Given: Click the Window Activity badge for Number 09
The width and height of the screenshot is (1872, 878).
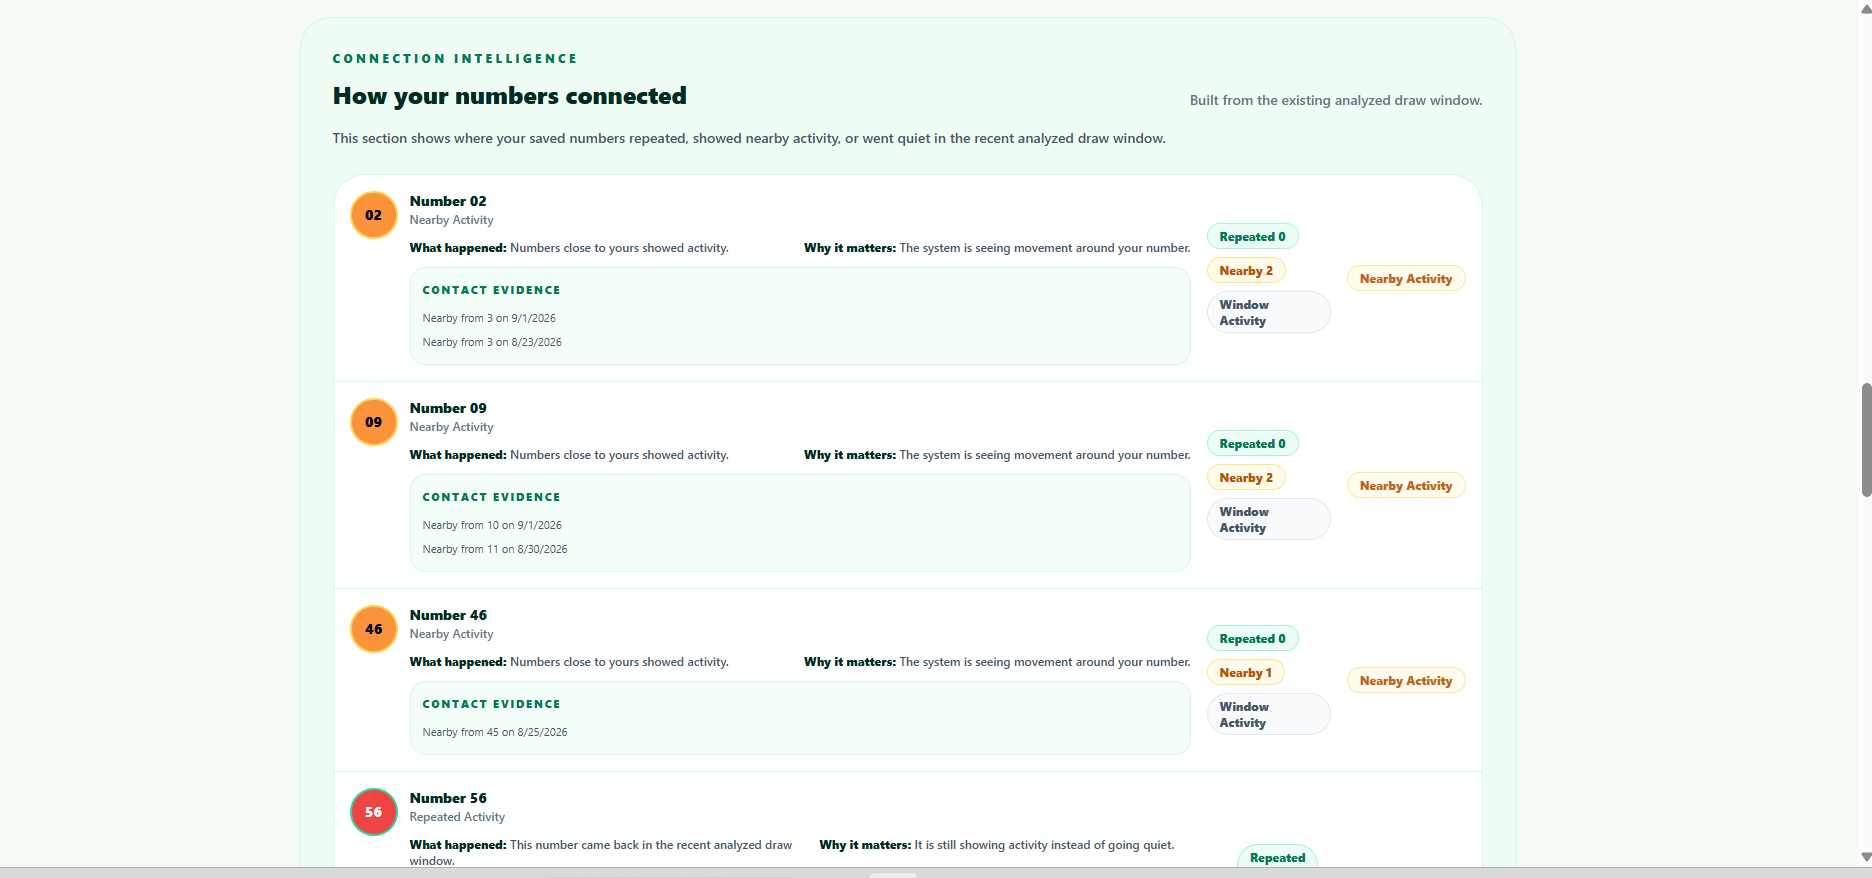Looking at the screenshot, I should 1268,519.
